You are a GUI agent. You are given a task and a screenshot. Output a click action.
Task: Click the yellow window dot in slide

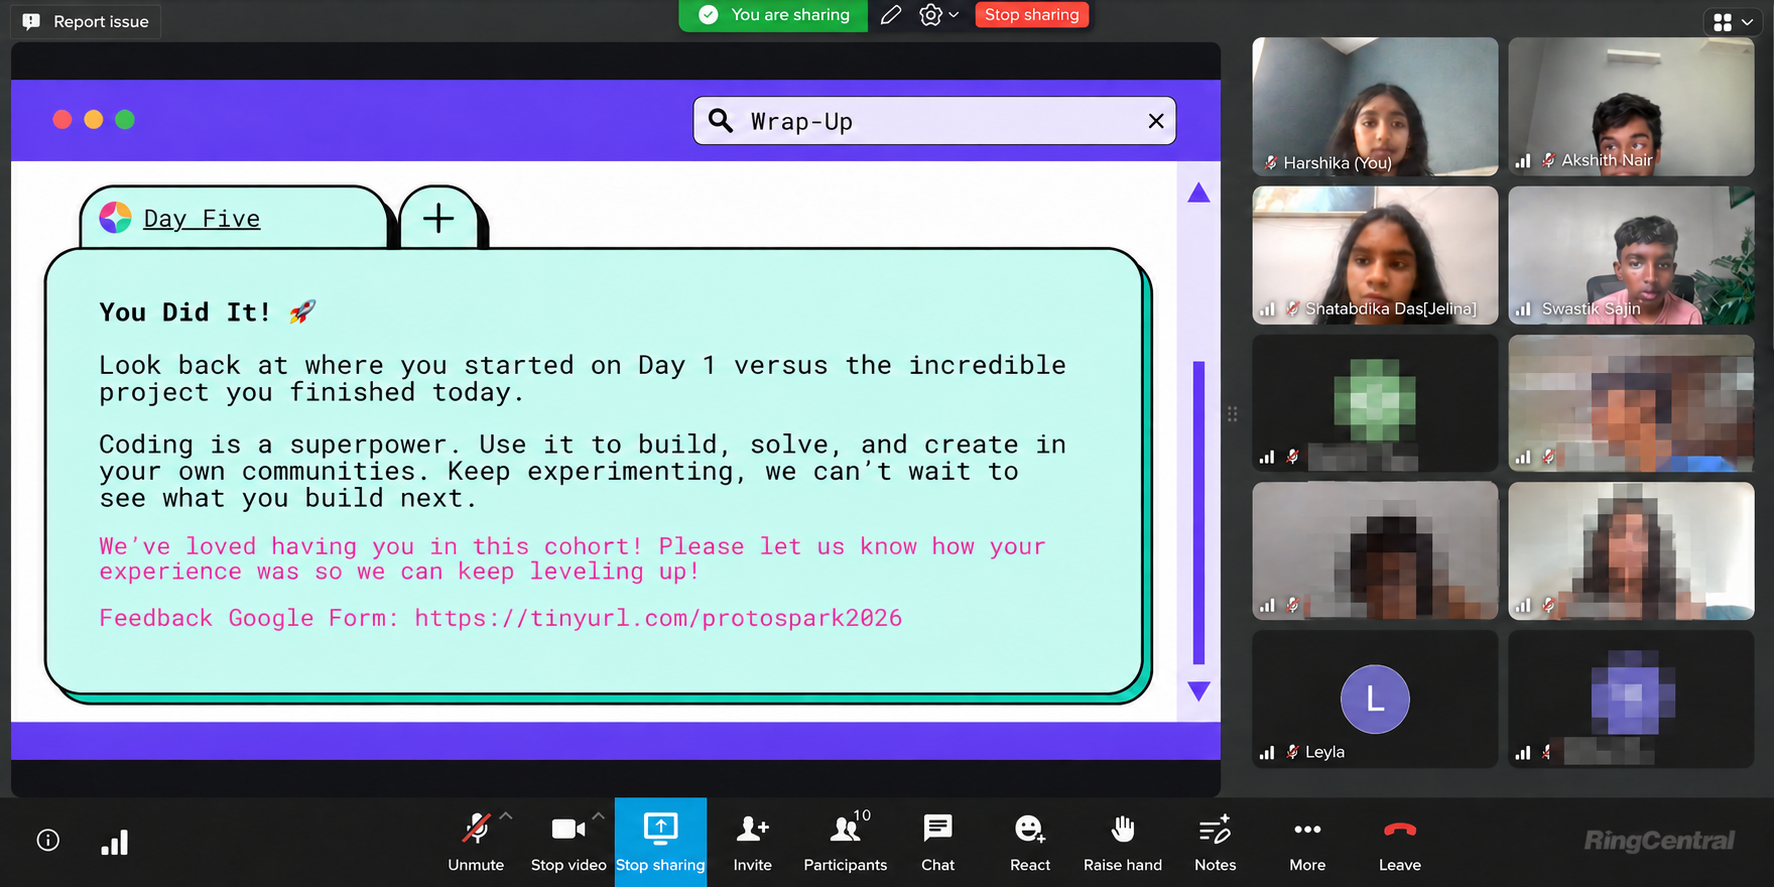(x=93, y=120)
